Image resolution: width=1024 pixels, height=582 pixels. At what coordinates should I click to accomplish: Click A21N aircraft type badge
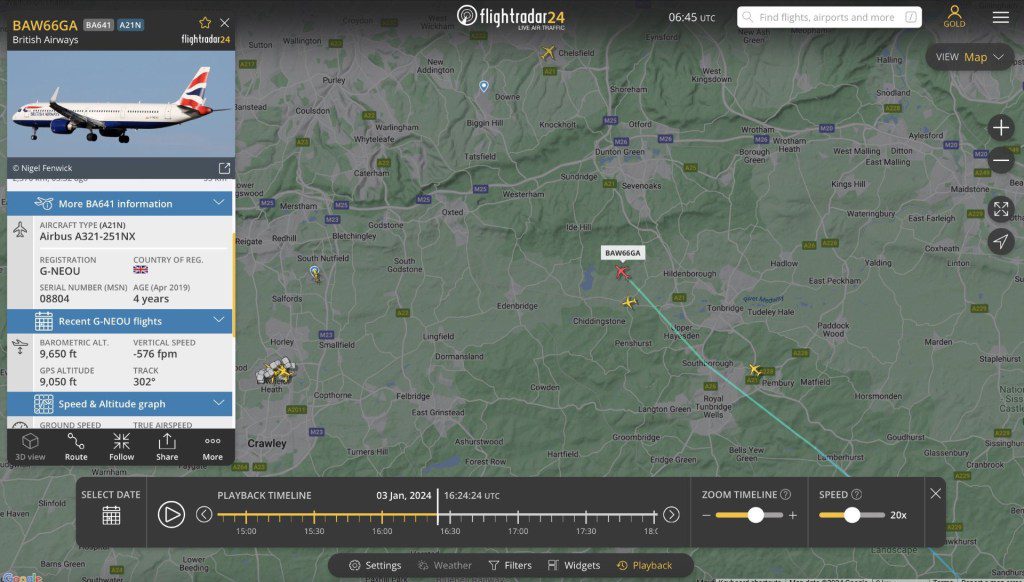pos(130,25)
